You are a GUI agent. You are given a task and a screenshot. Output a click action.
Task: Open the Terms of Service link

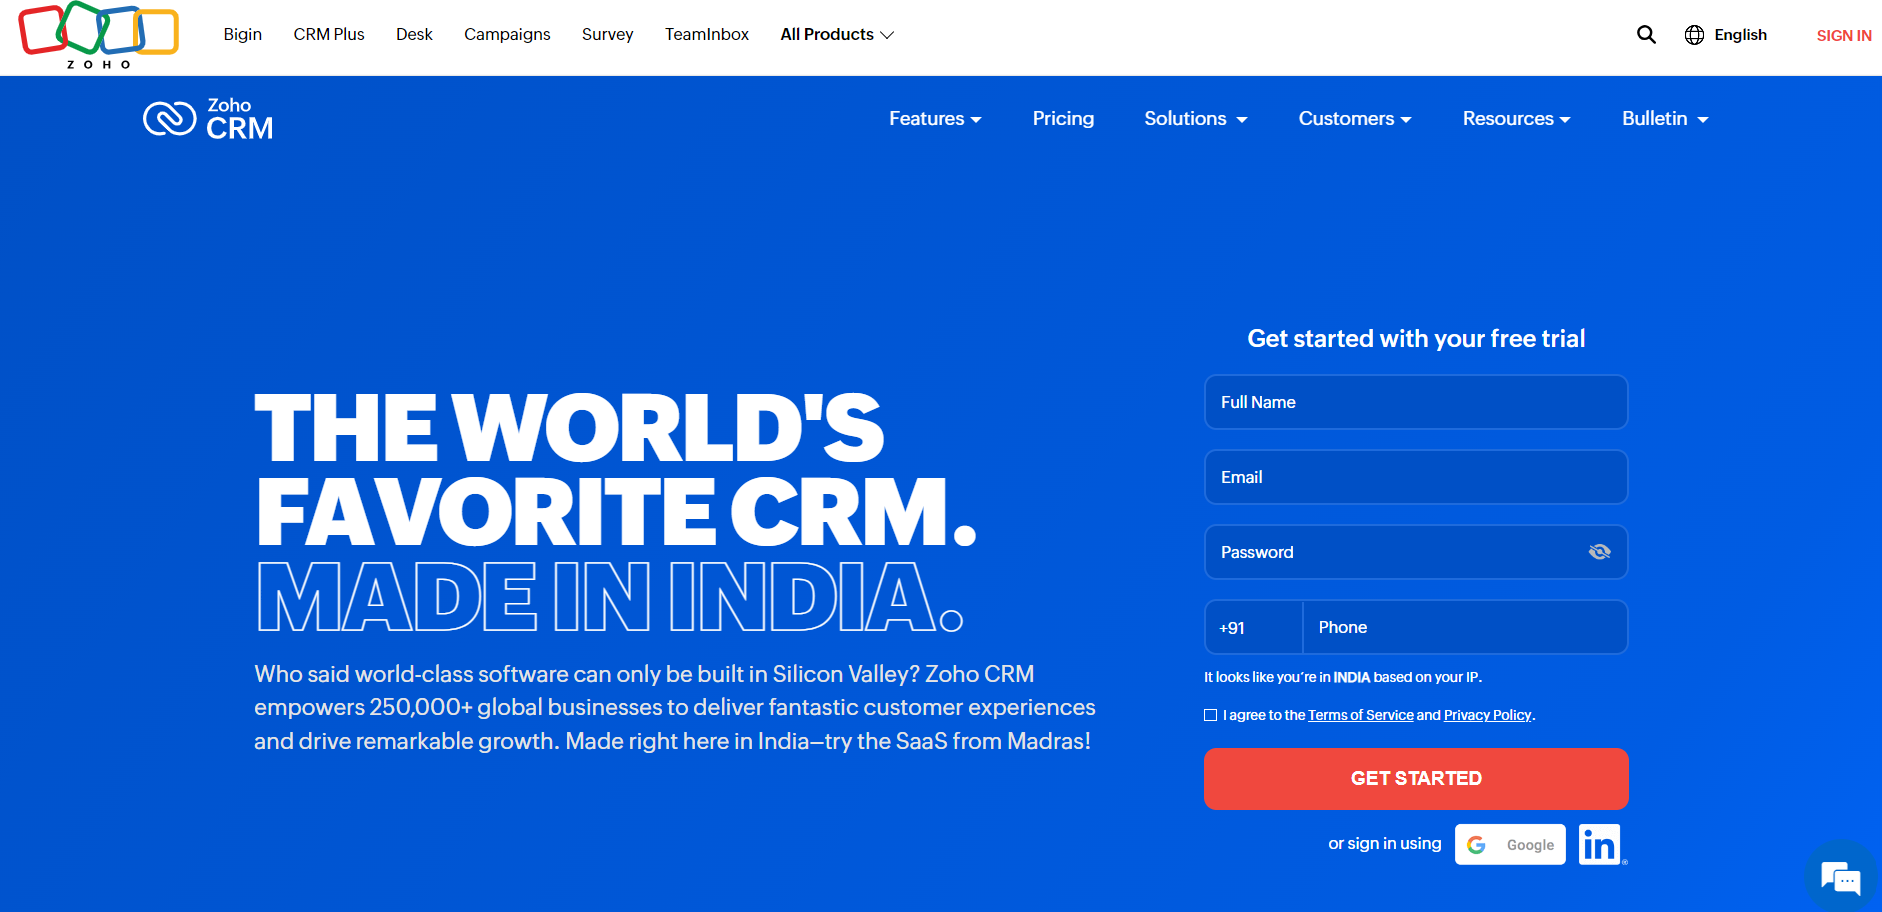(x=1361, y=716)
